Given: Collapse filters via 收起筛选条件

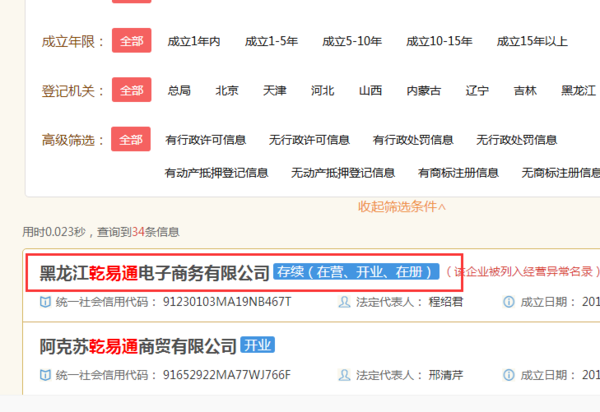Looking at the screenshot, I should click(402, 206).
